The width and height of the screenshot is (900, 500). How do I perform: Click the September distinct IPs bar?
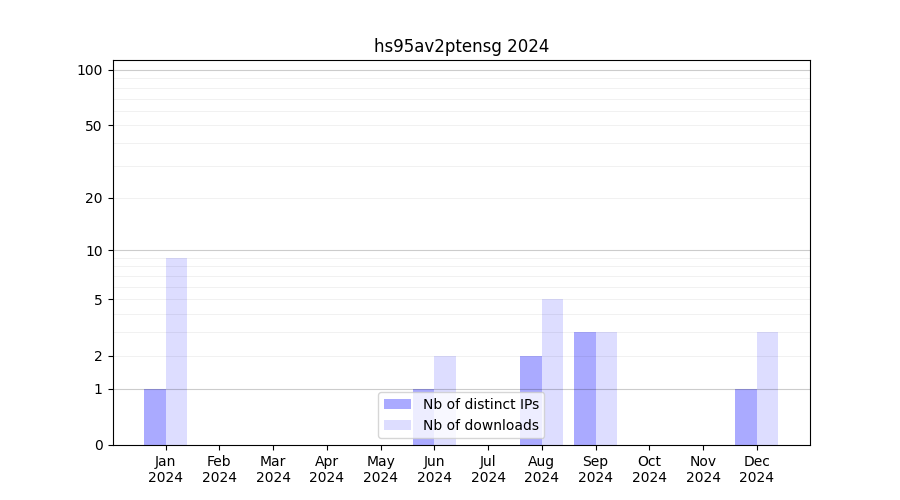585,388
